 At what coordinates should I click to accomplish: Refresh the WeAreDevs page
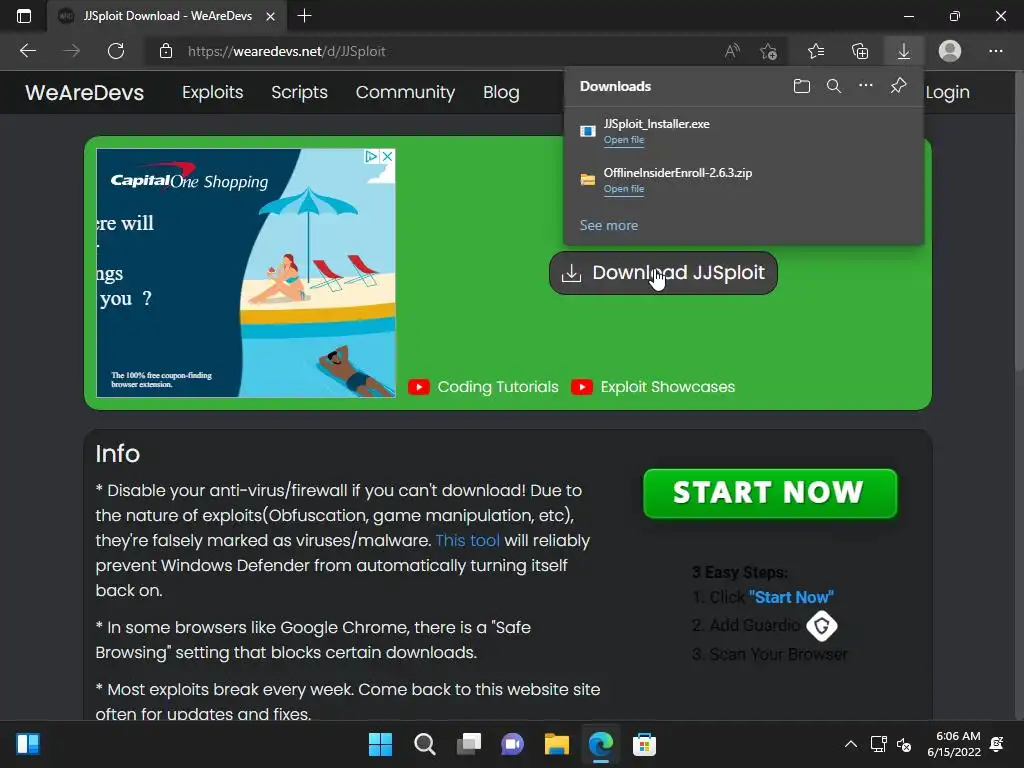pos(116,51)
